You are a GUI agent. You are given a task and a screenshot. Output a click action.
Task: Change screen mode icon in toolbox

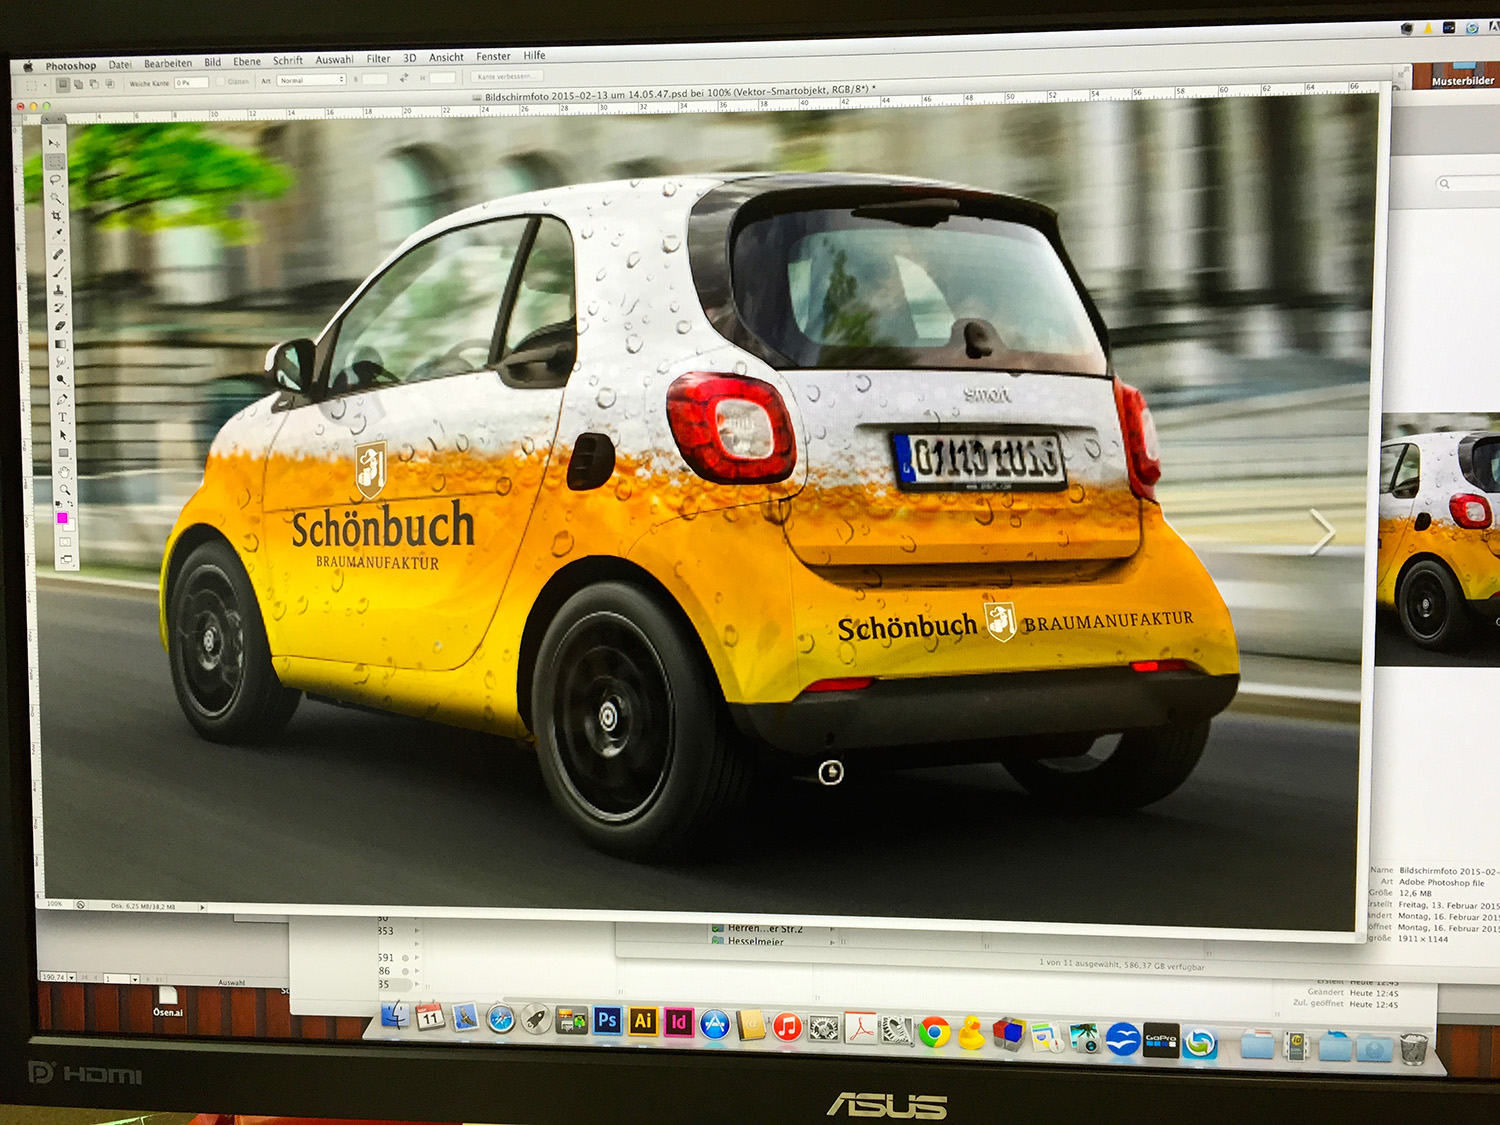(66, 560)
